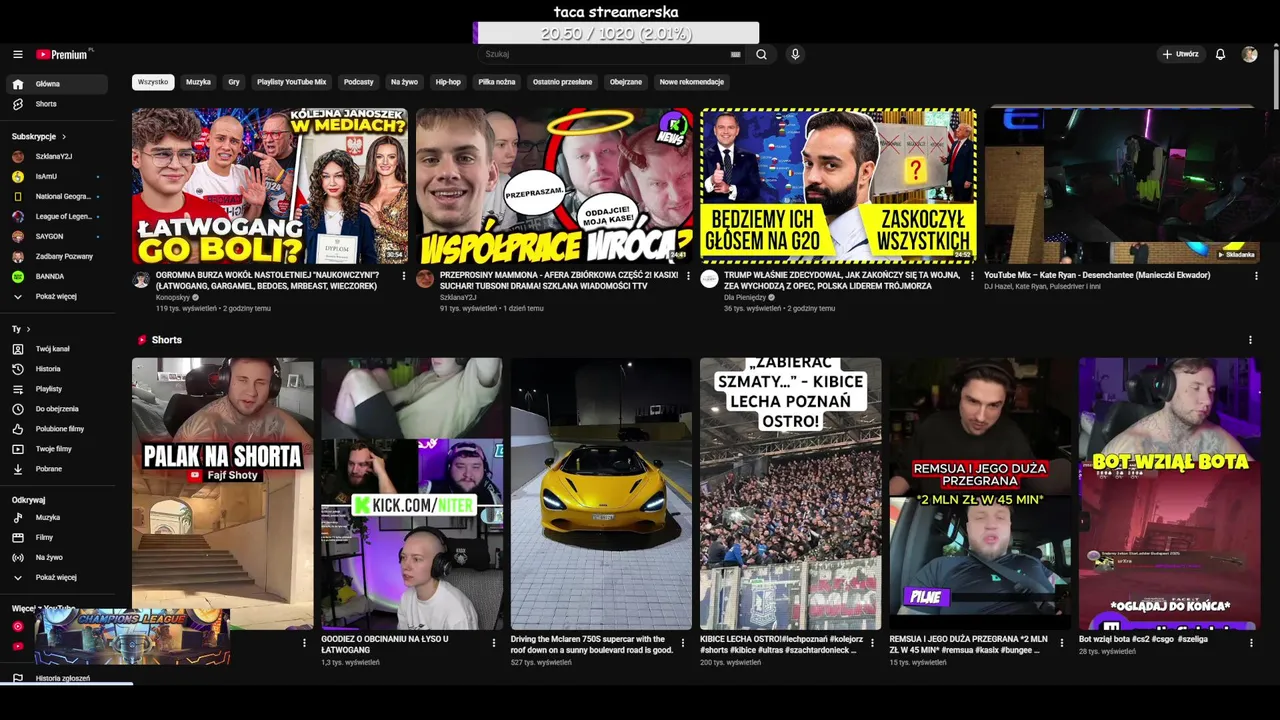Open Shorts from the sidebar
The width and height of the screenshot is (1280, 720).
(x=57, y=104)
